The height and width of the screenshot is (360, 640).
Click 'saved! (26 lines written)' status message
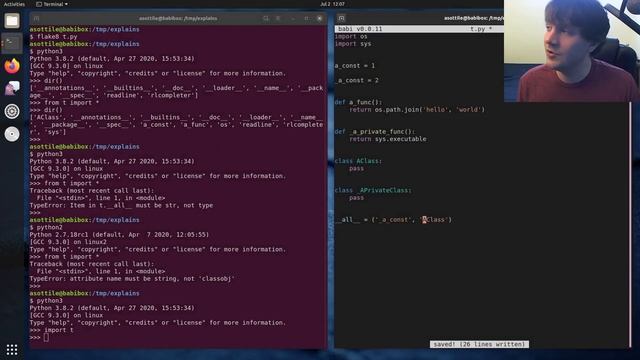479,344
